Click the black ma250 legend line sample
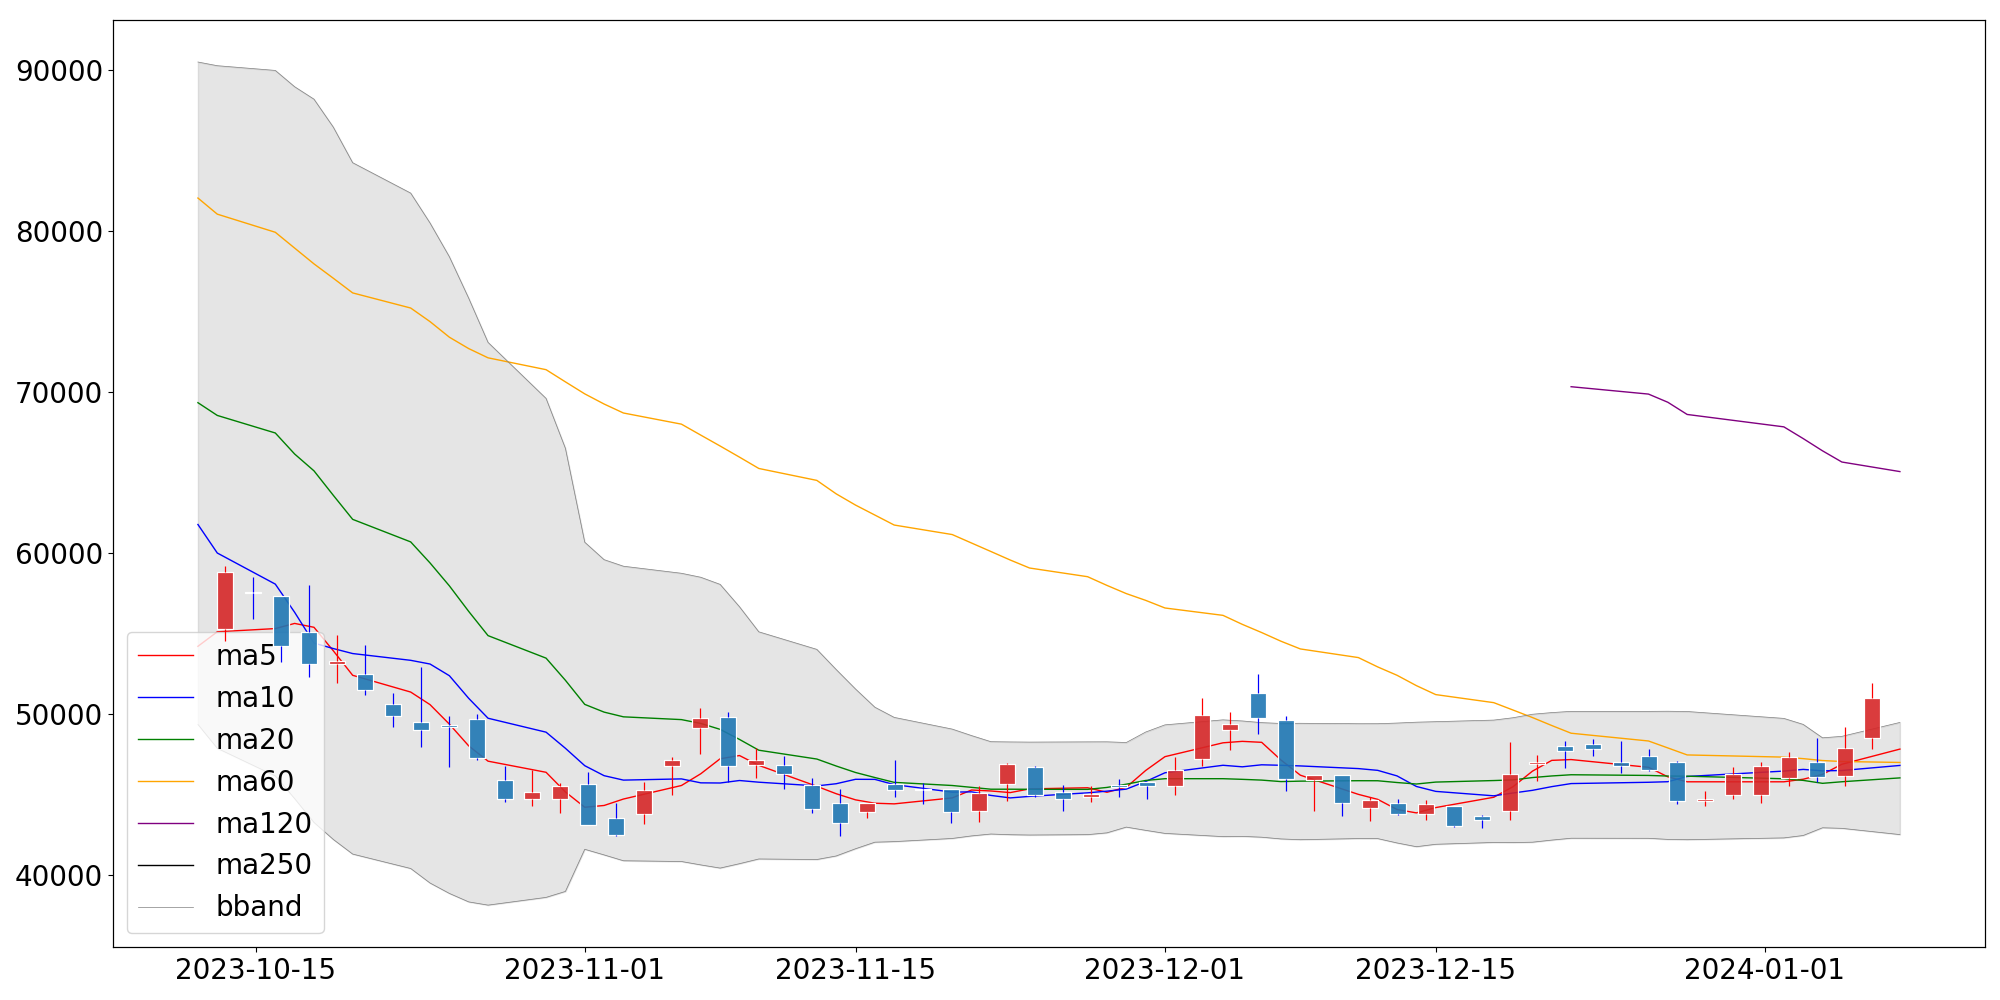2000x1000 pixels. coord(165,864)
